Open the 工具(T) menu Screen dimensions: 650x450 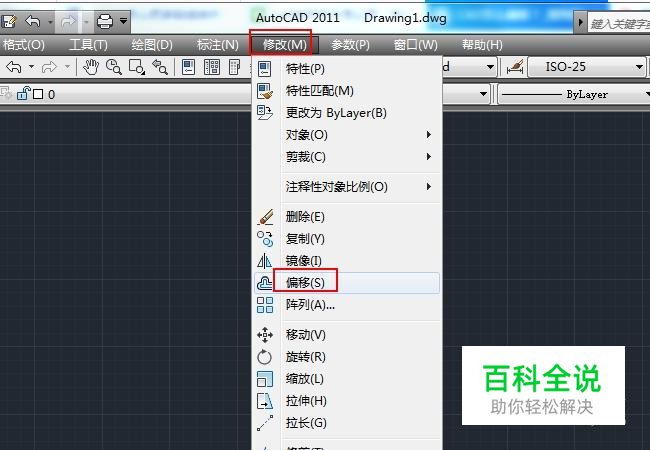88,45
